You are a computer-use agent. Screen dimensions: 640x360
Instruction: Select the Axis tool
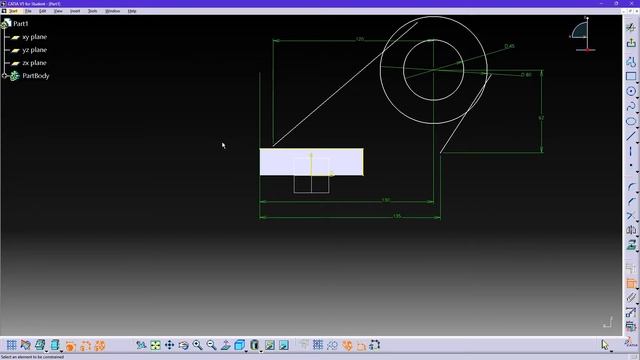(631, 151)
